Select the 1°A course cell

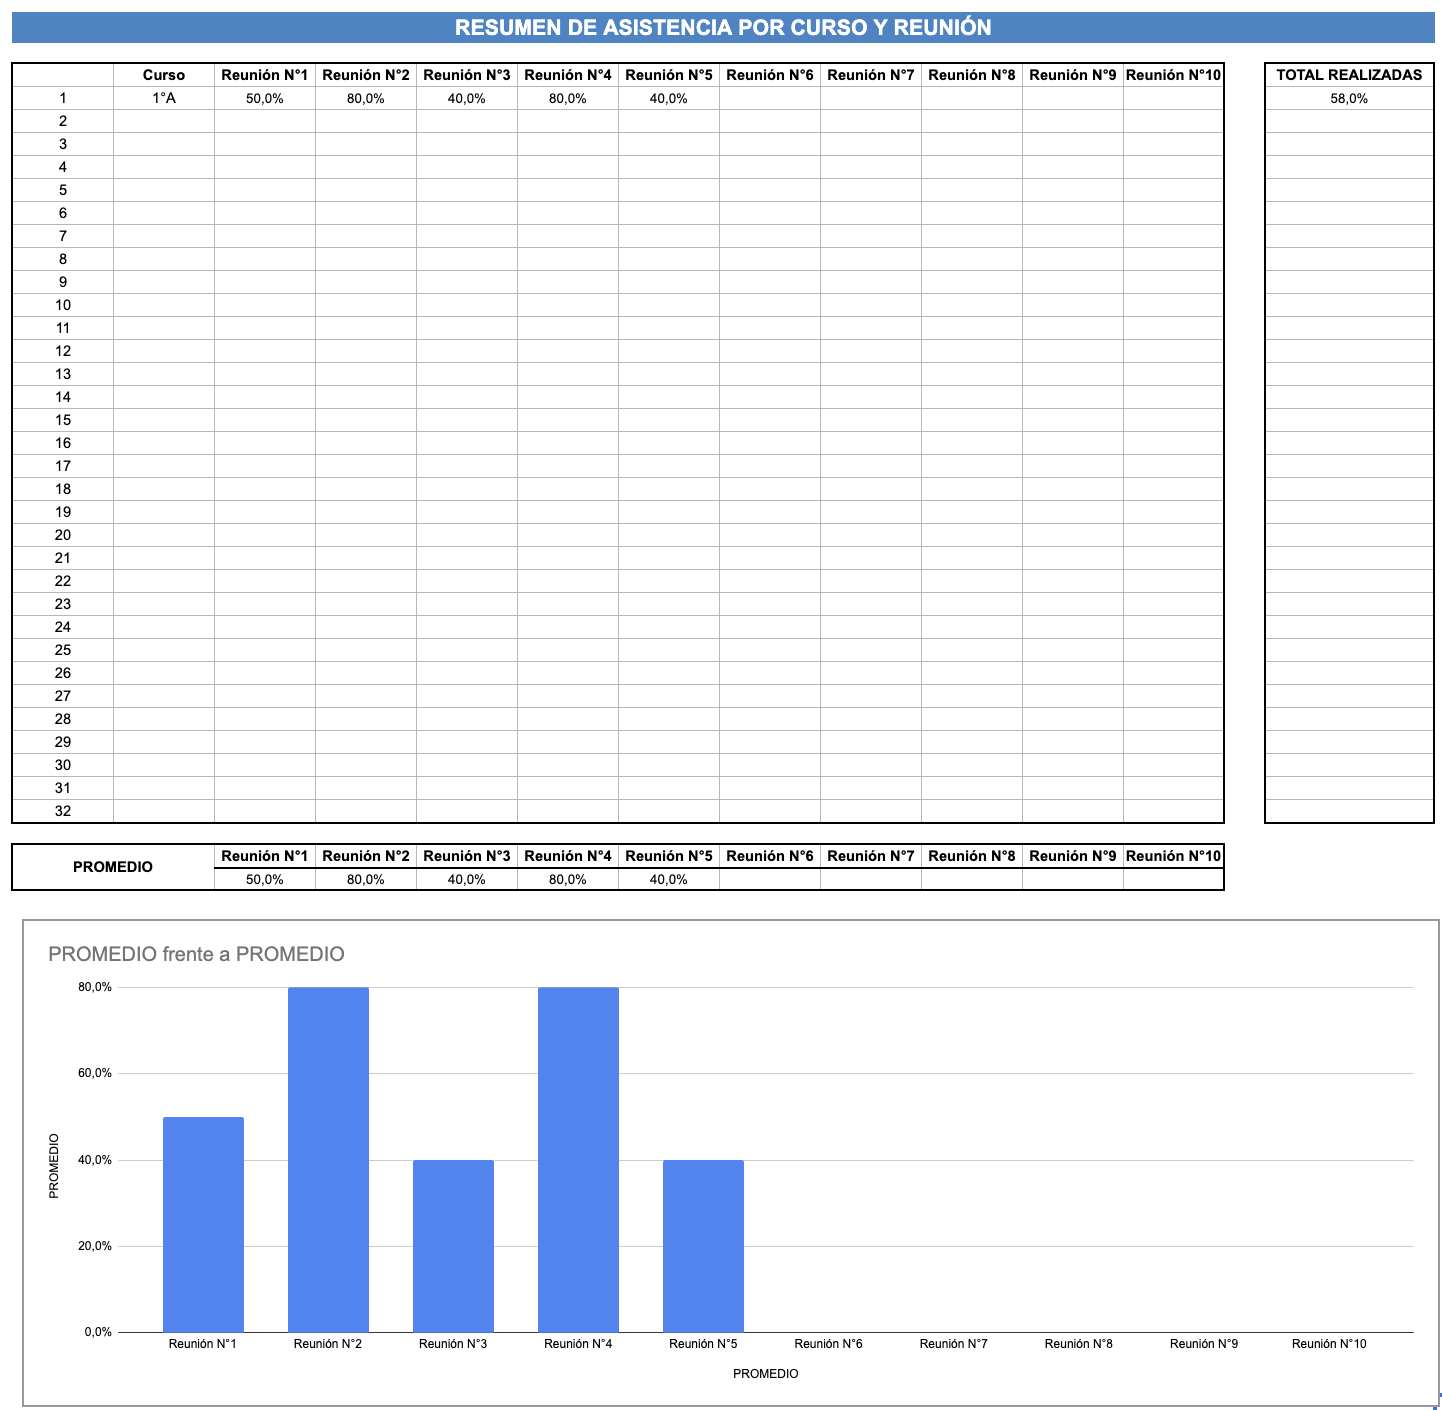(x=164, y=98)
